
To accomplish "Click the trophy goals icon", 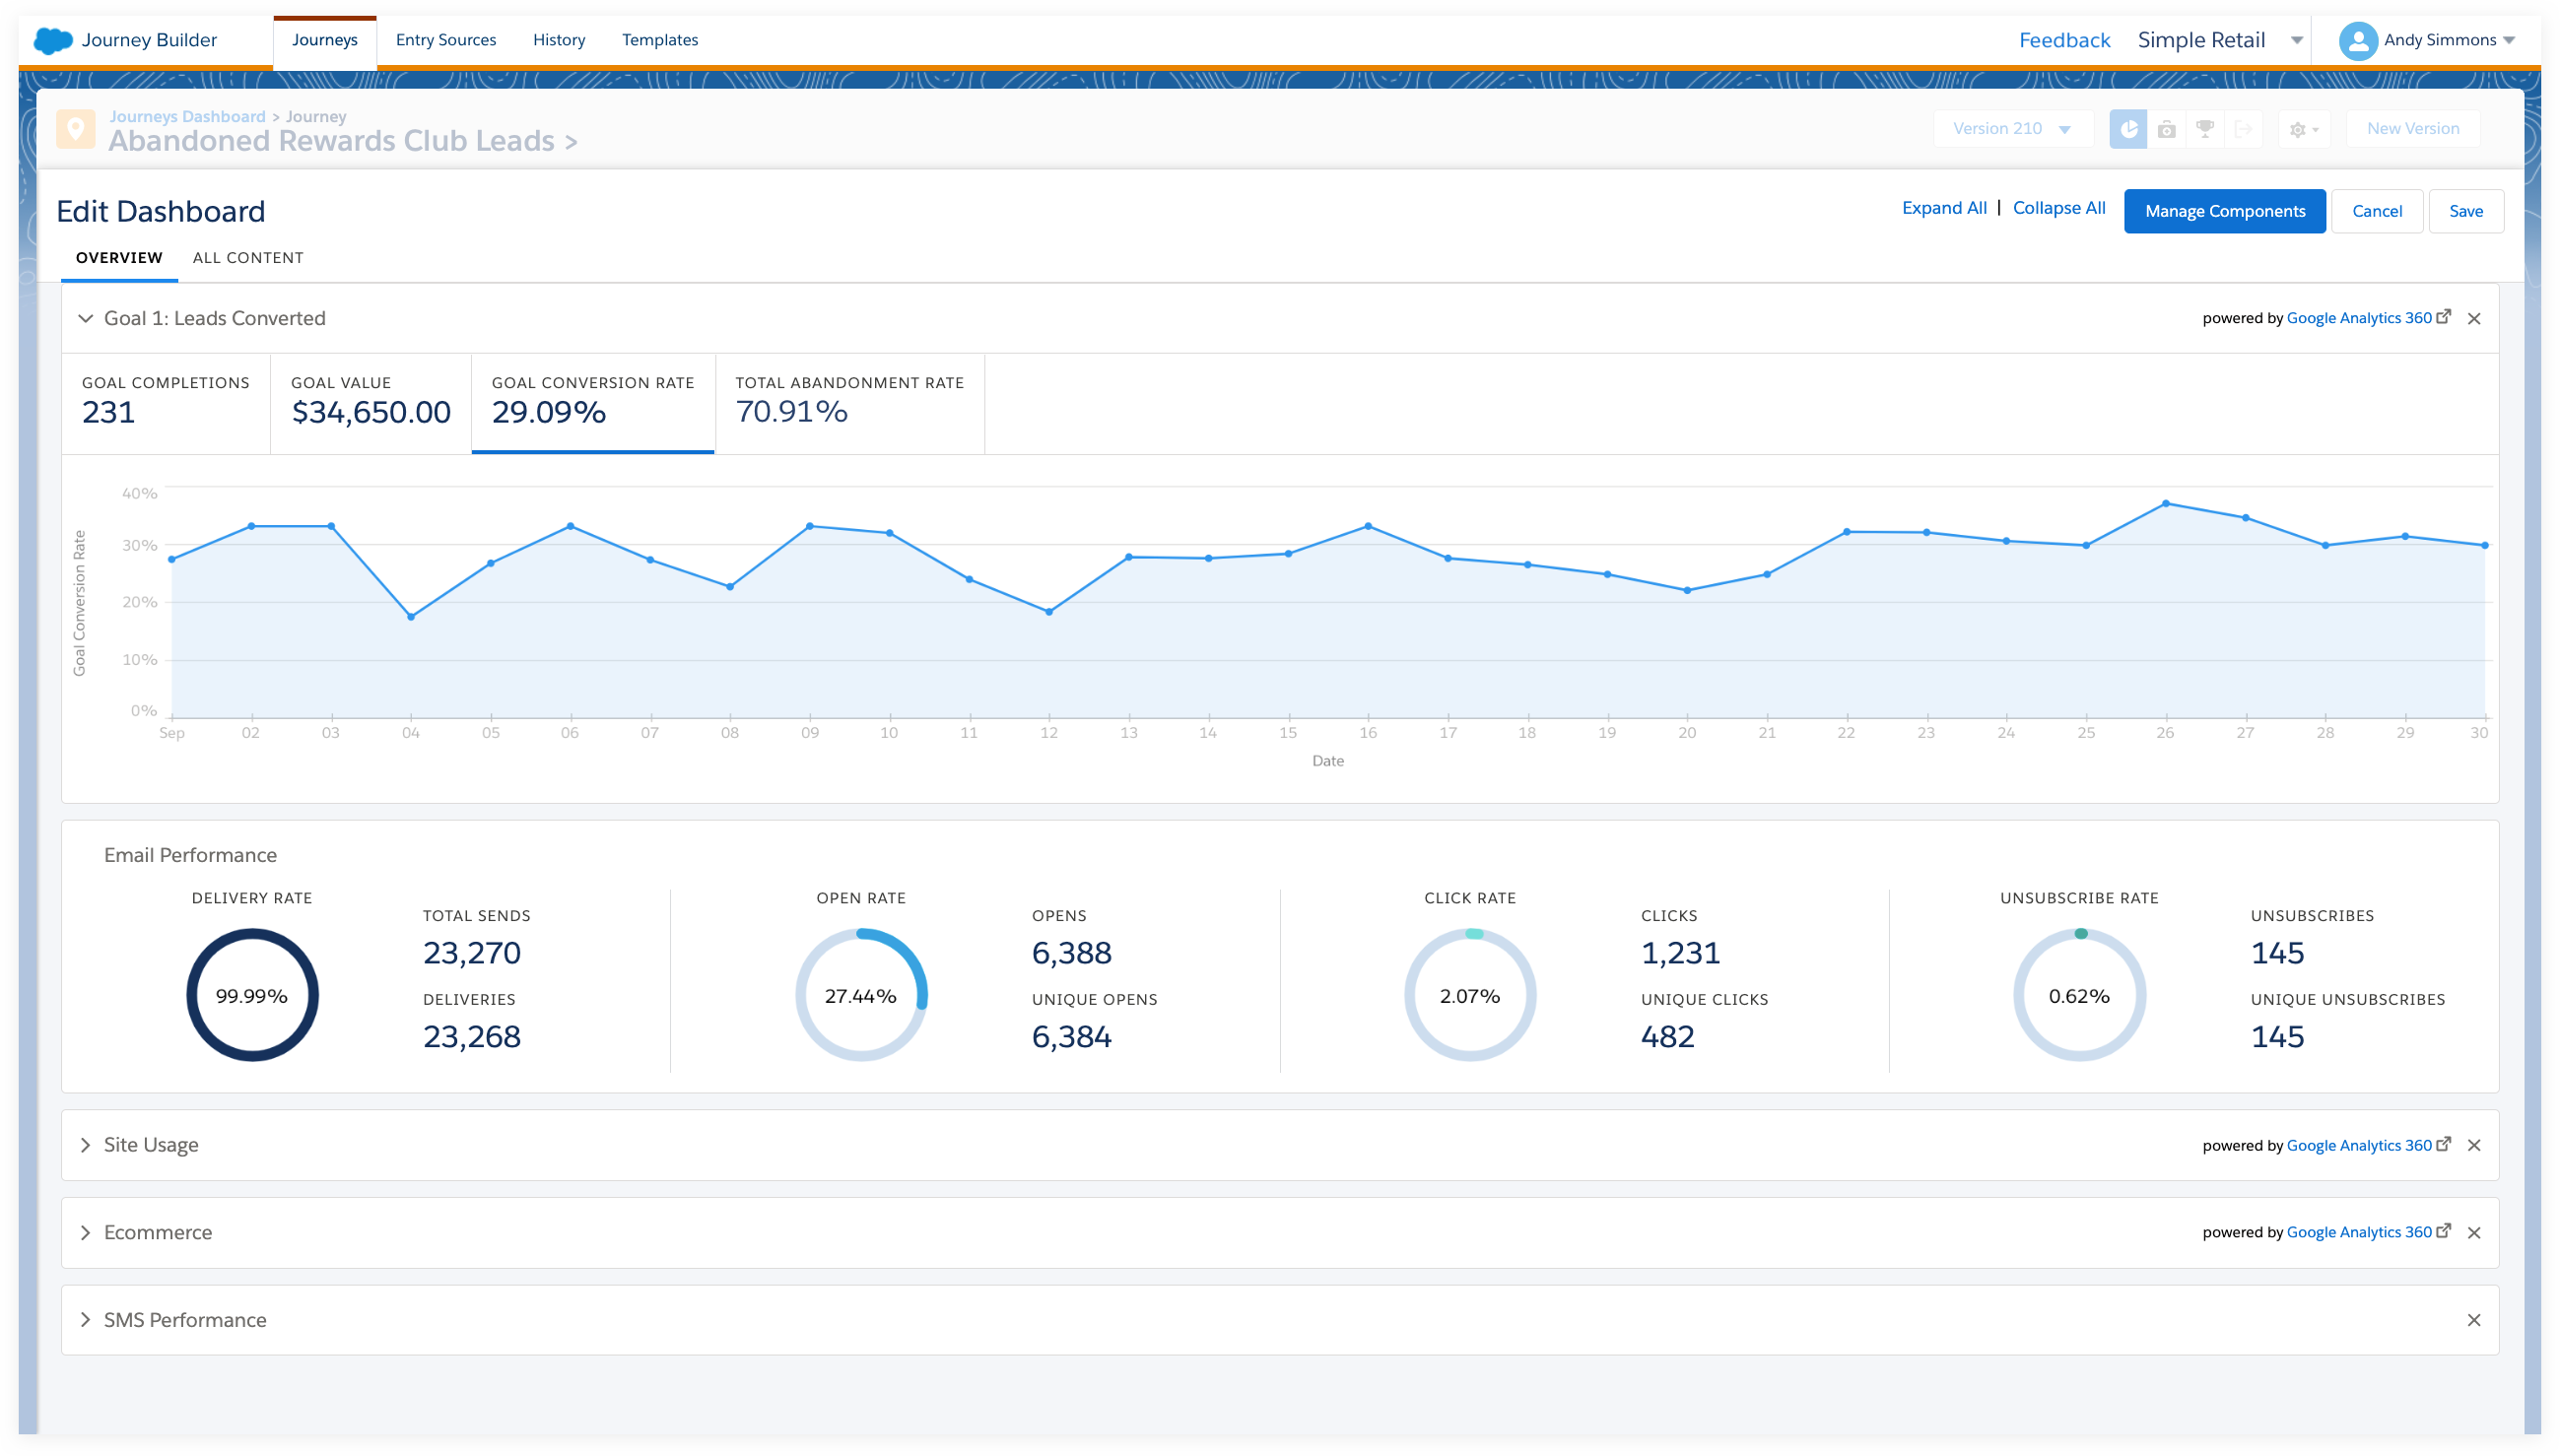I will (x=2204, y=129).
